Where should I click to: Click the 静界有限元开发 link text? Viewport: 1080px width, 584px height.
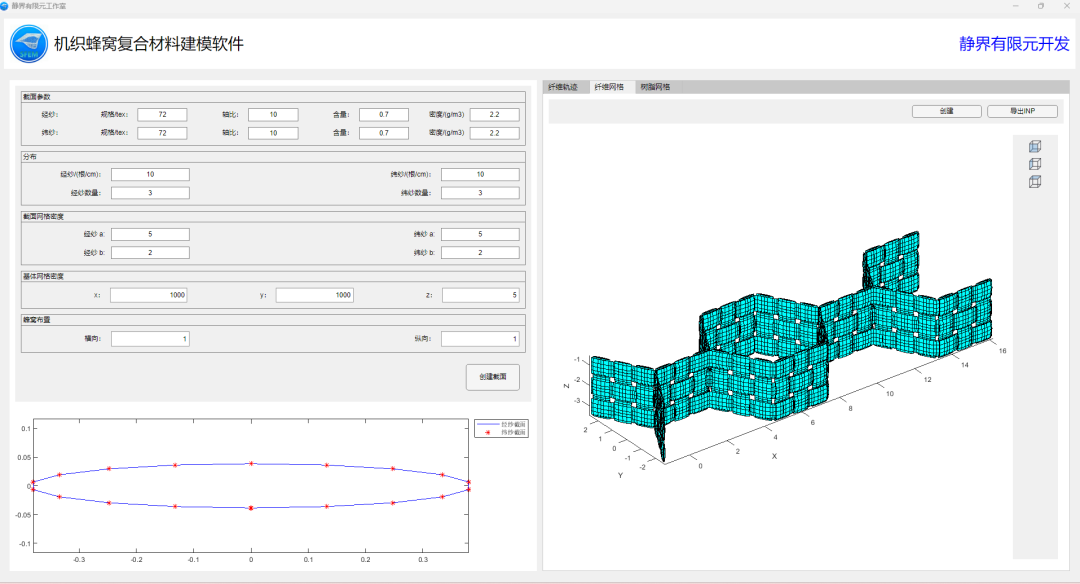(1014, 44)
